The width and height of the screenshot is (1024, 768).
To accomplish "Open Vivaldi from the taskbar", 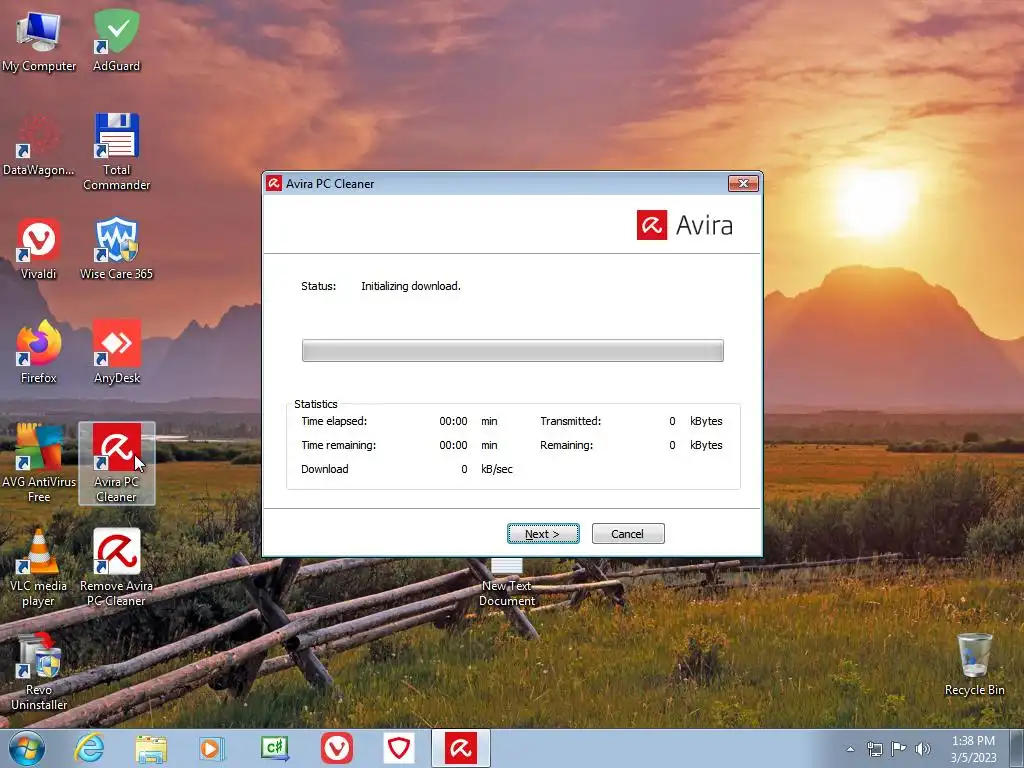I will [337, 748].
